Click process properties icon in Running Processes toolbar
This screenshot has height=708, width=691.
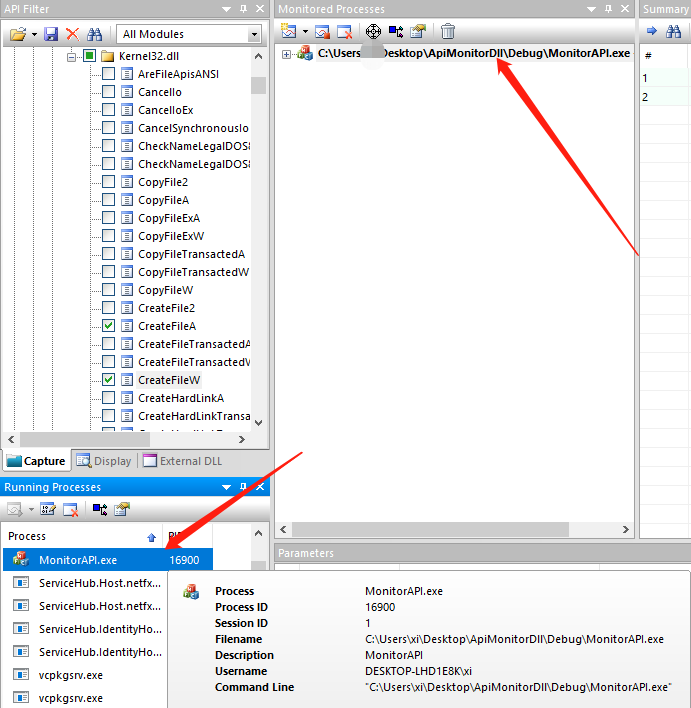point(48,509)
